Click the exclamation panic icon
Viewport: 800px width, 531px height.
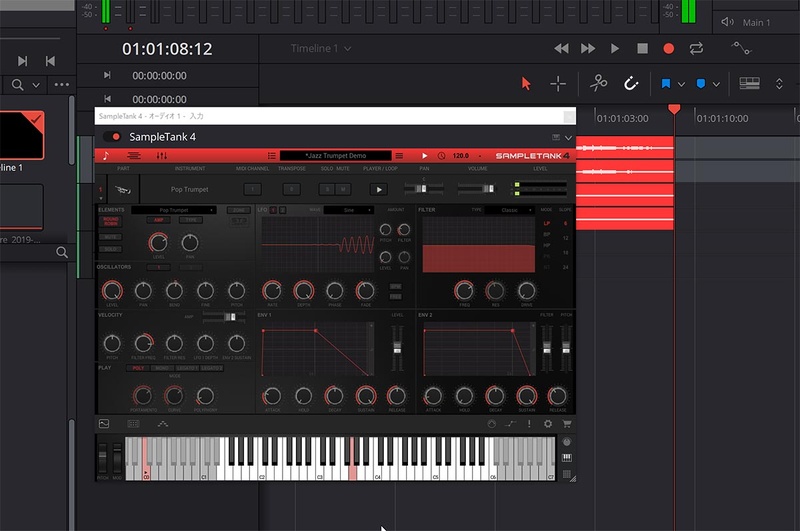[529, 424]
